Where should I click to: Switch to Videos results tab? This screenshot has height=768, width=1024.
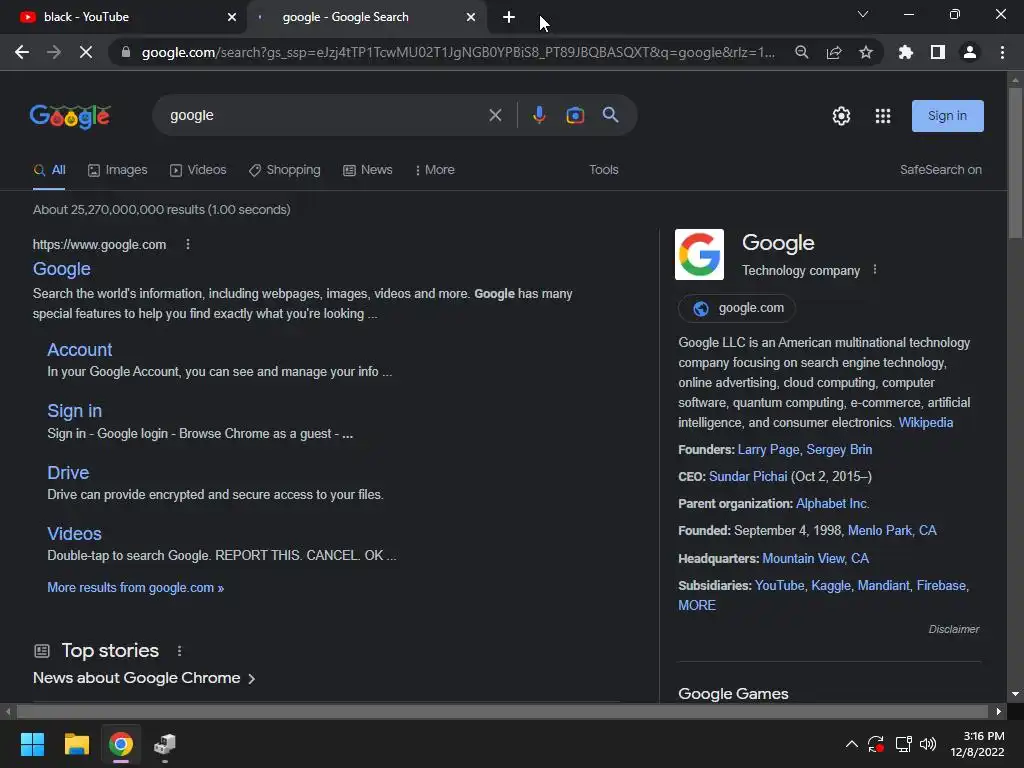[x=198, y=170]
